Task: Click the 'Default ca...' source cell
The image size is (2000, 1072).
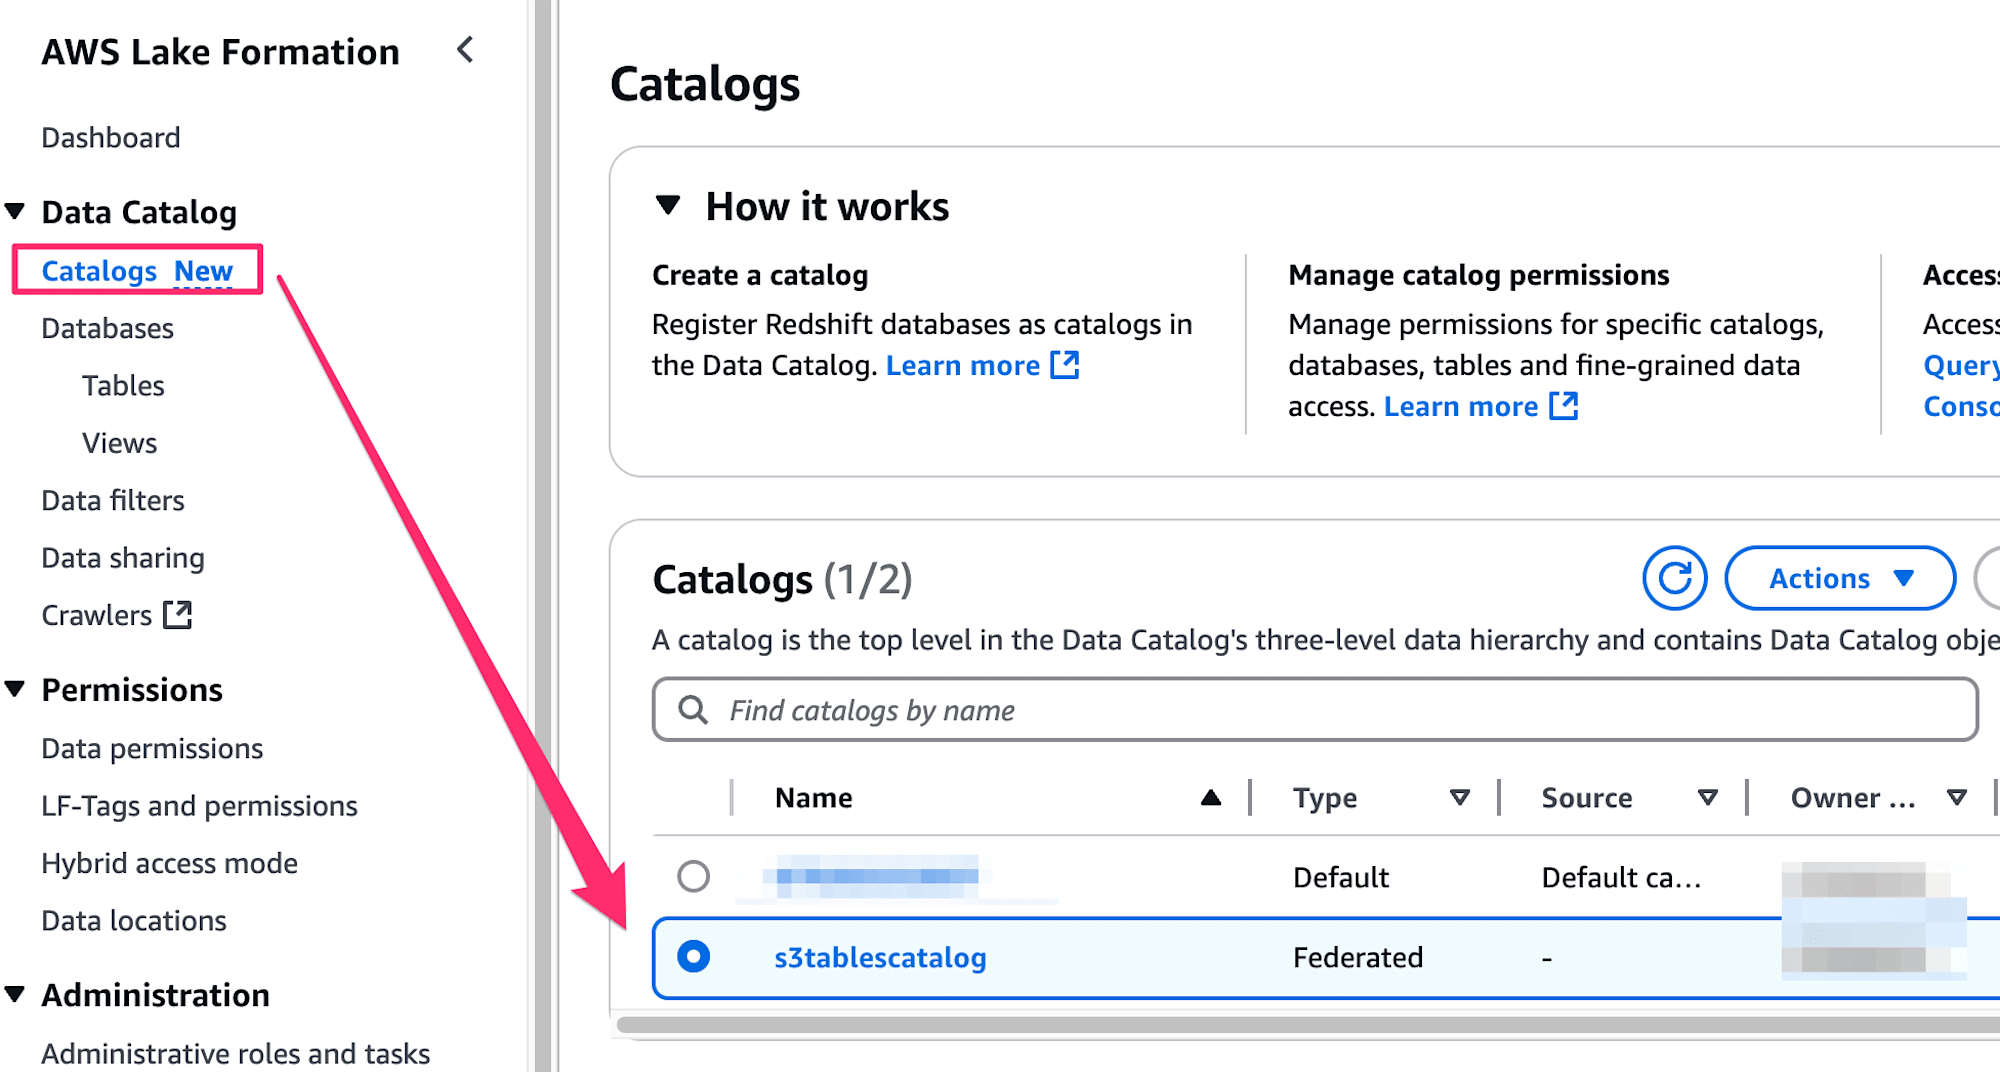Action: point(1621,877)
